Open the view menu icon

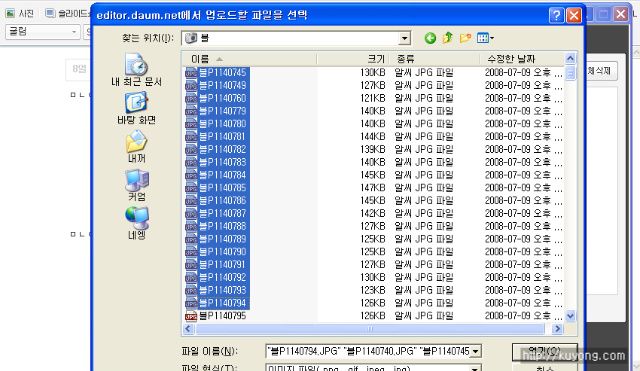click(x=485, y=38)
